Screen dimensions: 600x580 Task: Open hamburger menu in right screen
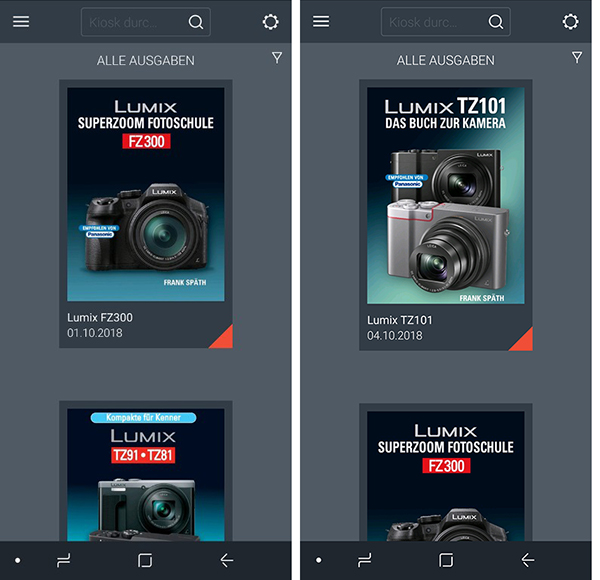(321, 22)
